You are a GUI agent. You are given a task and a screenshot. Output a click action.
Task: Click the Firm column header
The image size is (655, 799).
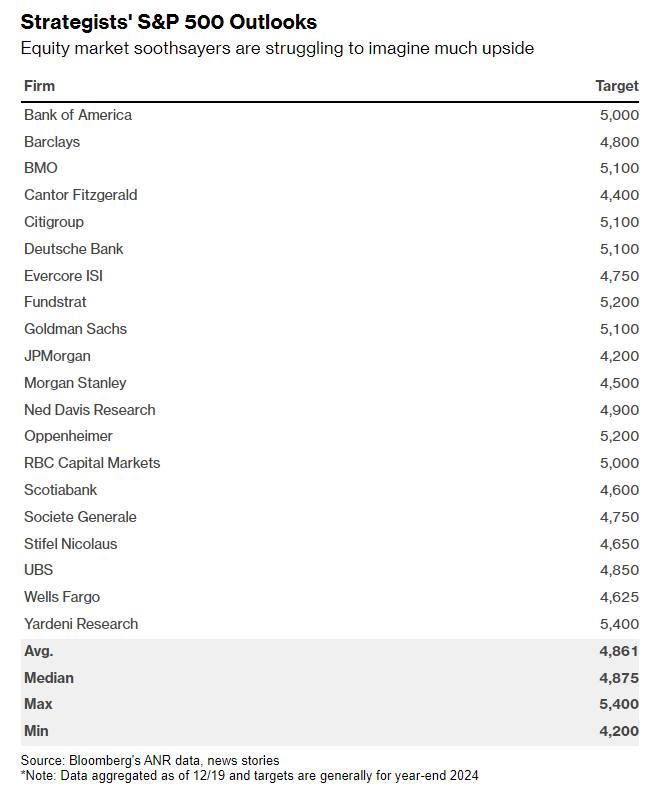pyautogui.click(x=39, y=86)
